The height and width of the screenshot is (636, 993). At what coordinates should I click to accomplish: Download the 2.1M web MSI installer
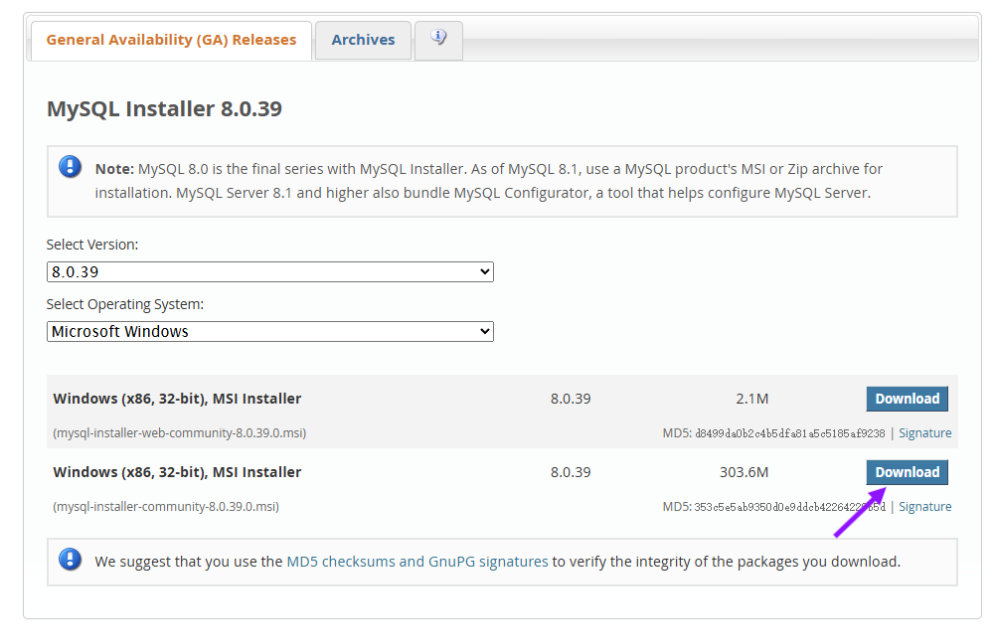coord(907,399)
